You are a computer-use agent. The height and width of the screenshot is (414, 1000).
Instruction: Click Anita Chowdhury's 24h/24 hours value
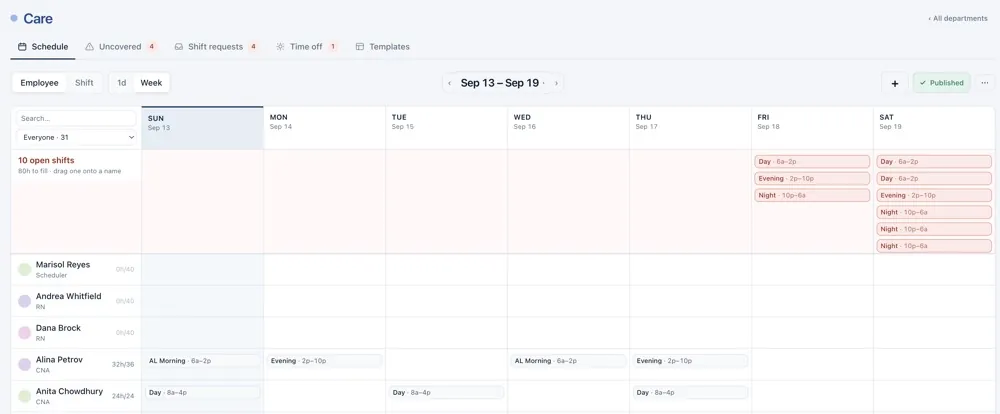122,396
